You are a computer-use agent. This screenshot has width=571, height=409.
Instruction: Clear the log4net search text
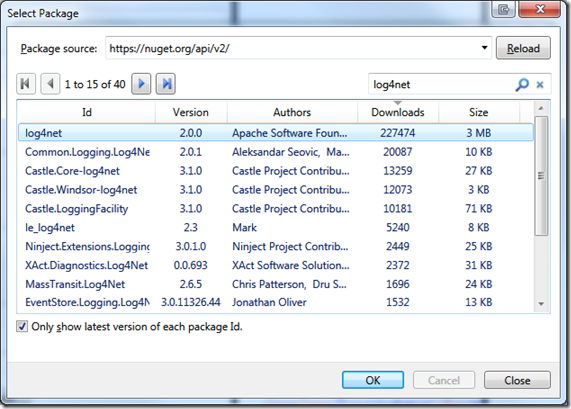point(540,85)
